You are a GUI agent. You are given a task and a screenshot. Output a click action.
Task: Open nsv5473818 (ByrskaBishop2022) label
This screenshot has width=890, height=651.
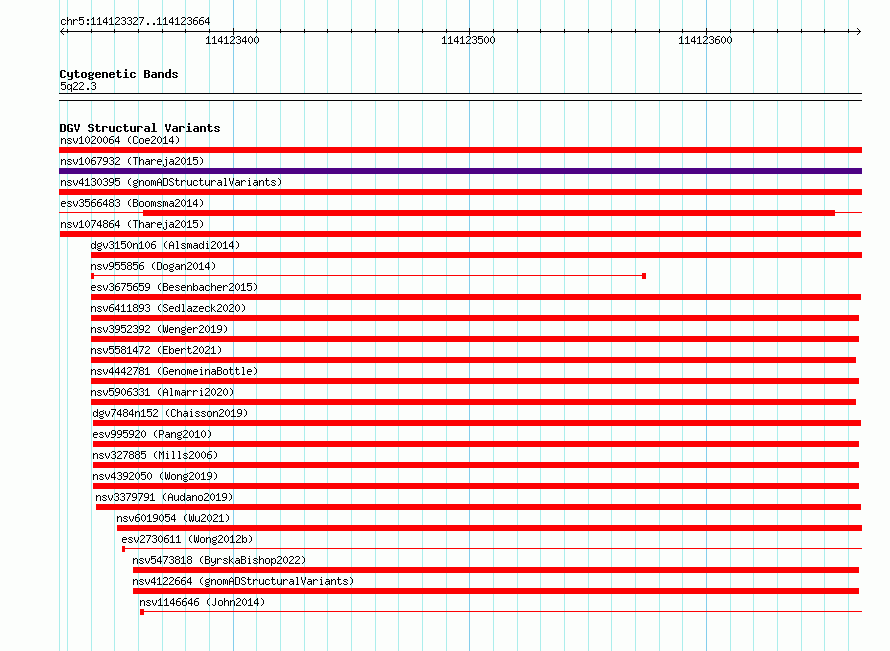[219, 560]
